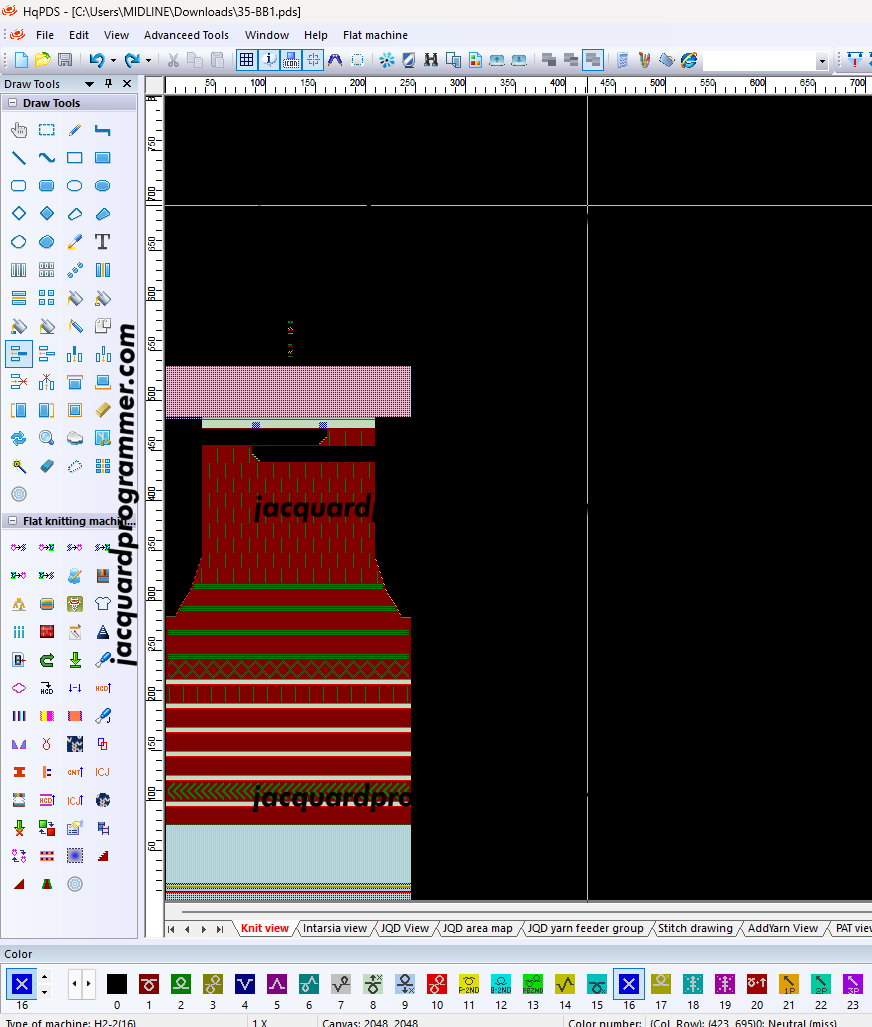Click the binoculars find icon
The height and width of the screenshot is (1027, 872).
(431, 60)
